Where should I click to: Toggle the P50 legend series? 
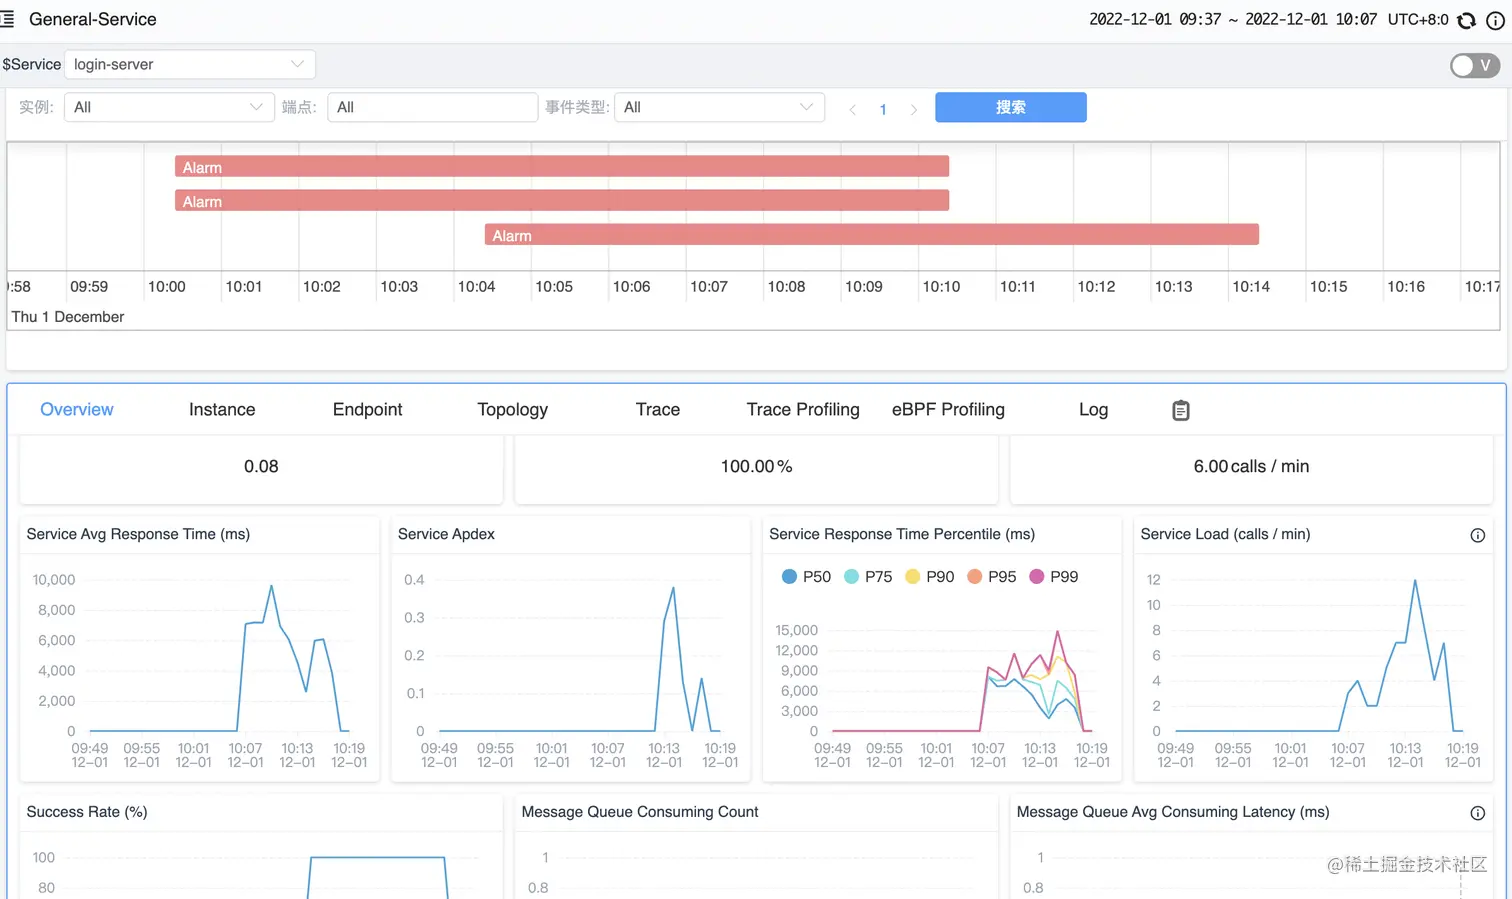806,577
